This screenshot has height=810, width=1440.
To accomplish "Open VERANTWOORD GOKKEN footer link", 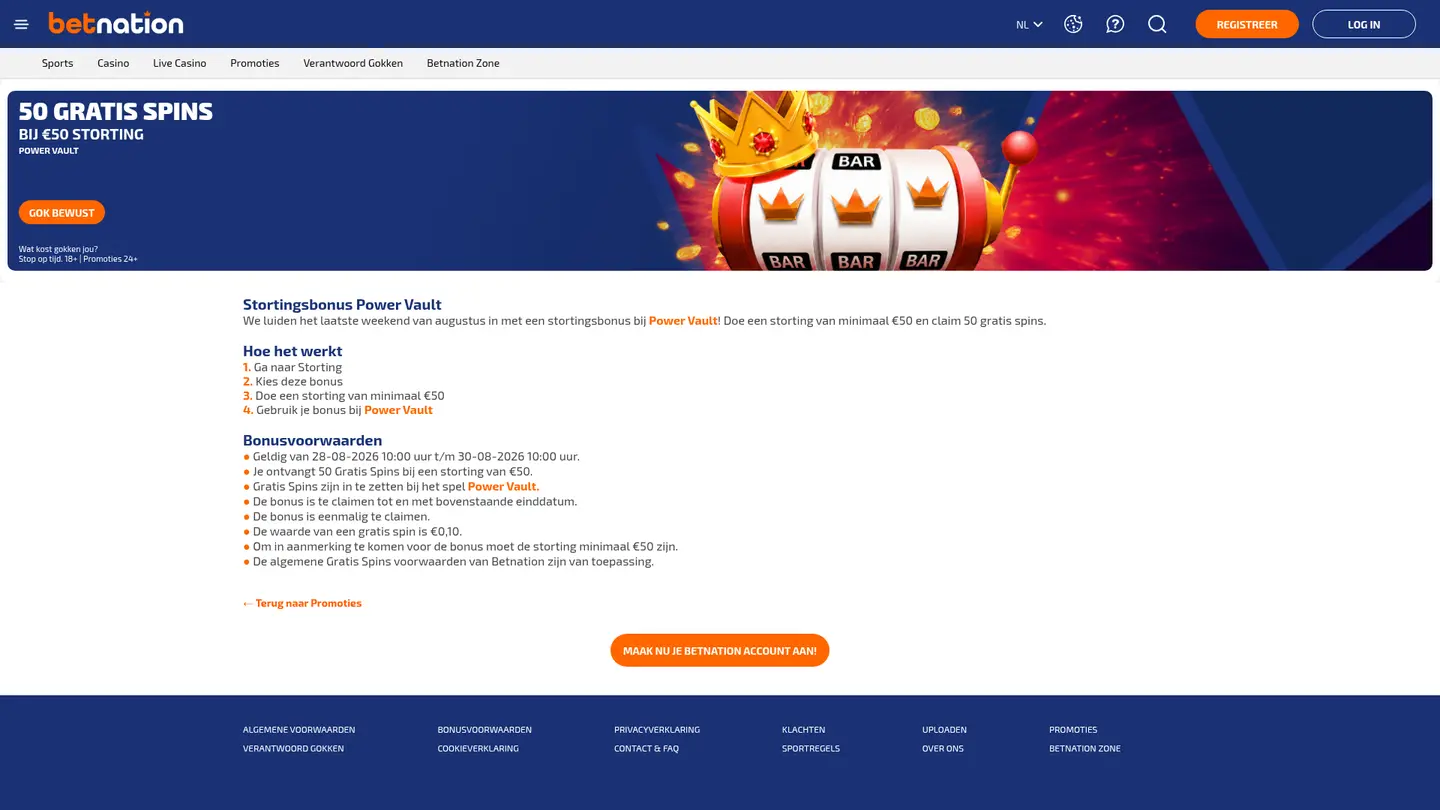I will [x=293, y=749].
